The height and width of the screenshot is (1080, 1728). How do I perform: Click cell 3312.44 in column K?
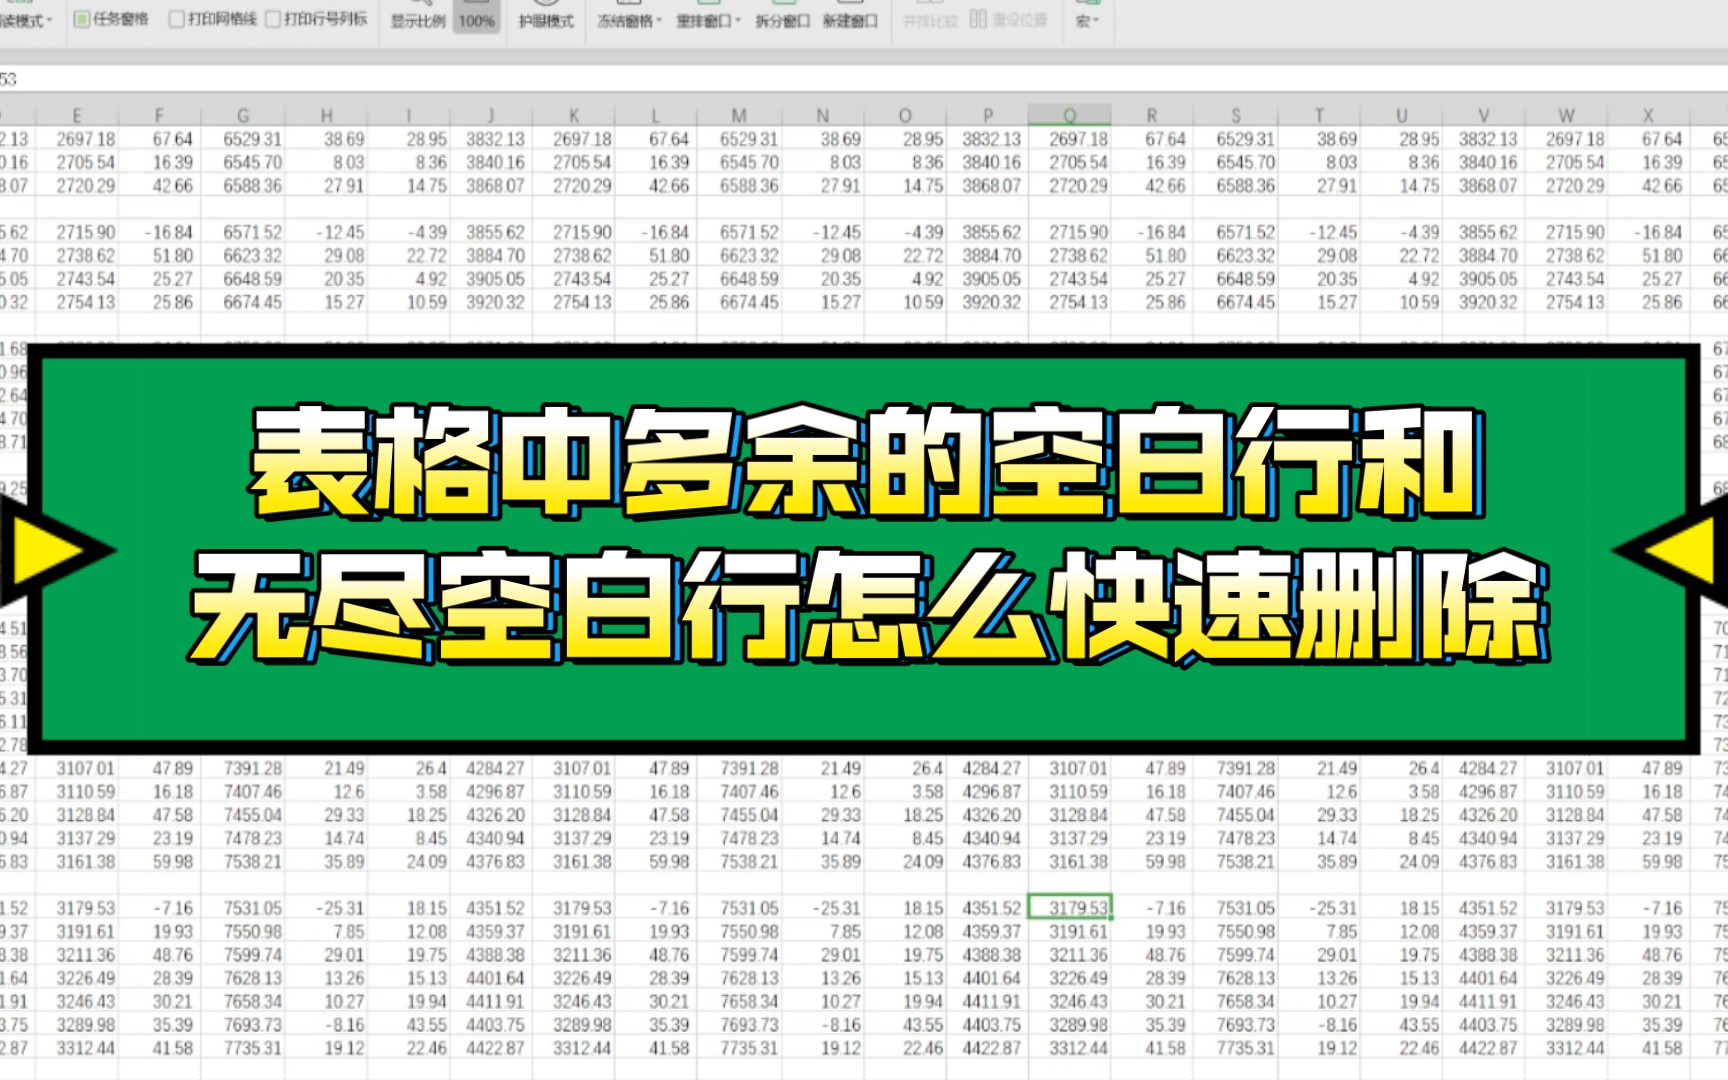pos(574,1048)
